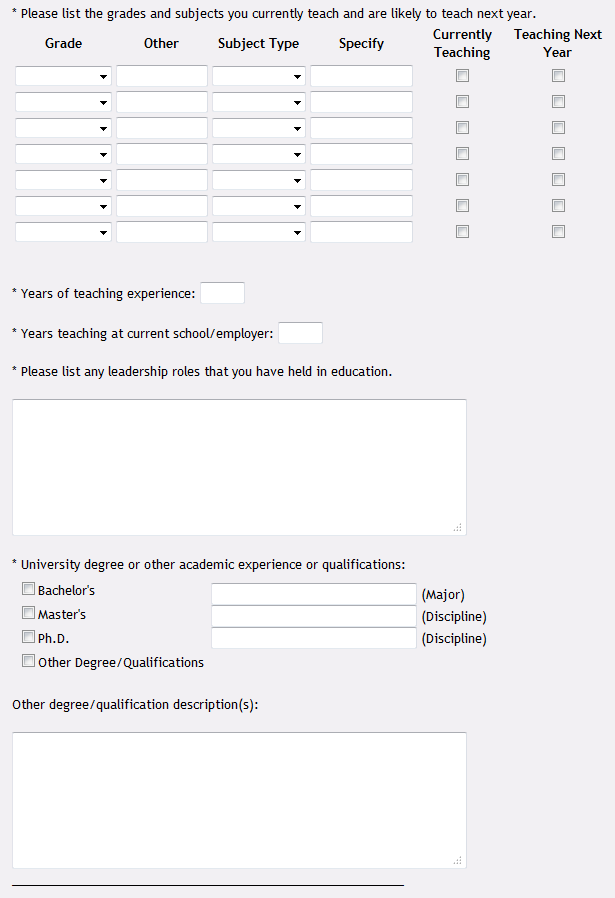Tick last row Teaching Next Year checkbox
The image size is (615, 898).
point(558,232)
